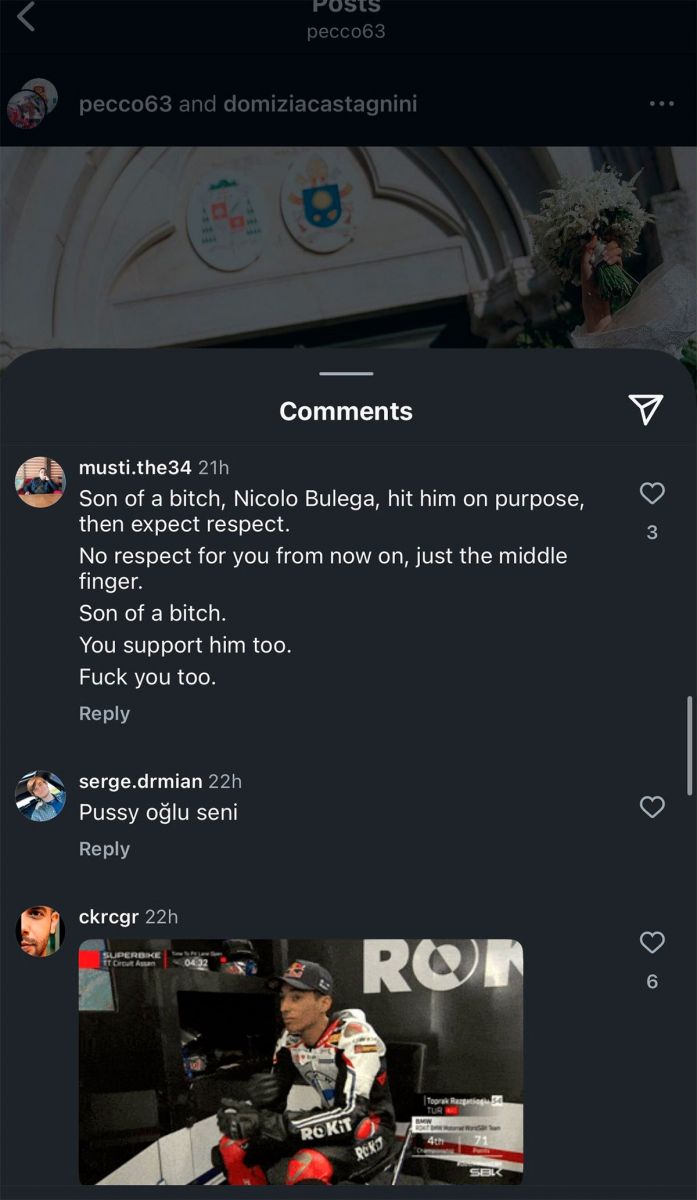Viewport: 697px width, 1200px height.
Task: Tap the share paper plane icon
Action: coord(645,408)
